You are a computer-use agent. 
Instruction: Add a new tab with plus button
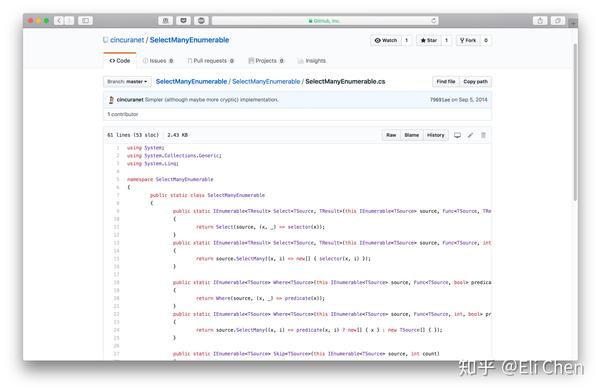tap(573, 23)
